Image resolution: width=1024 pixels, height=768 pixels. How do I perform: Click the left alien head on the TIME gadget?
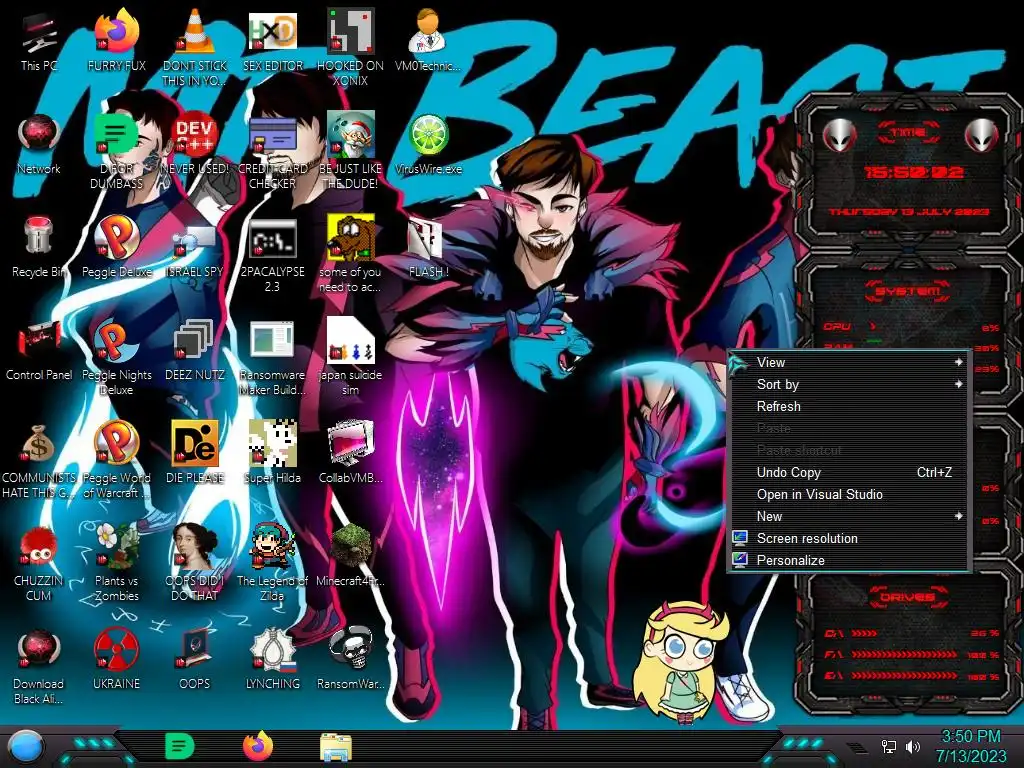coord(840,136)
